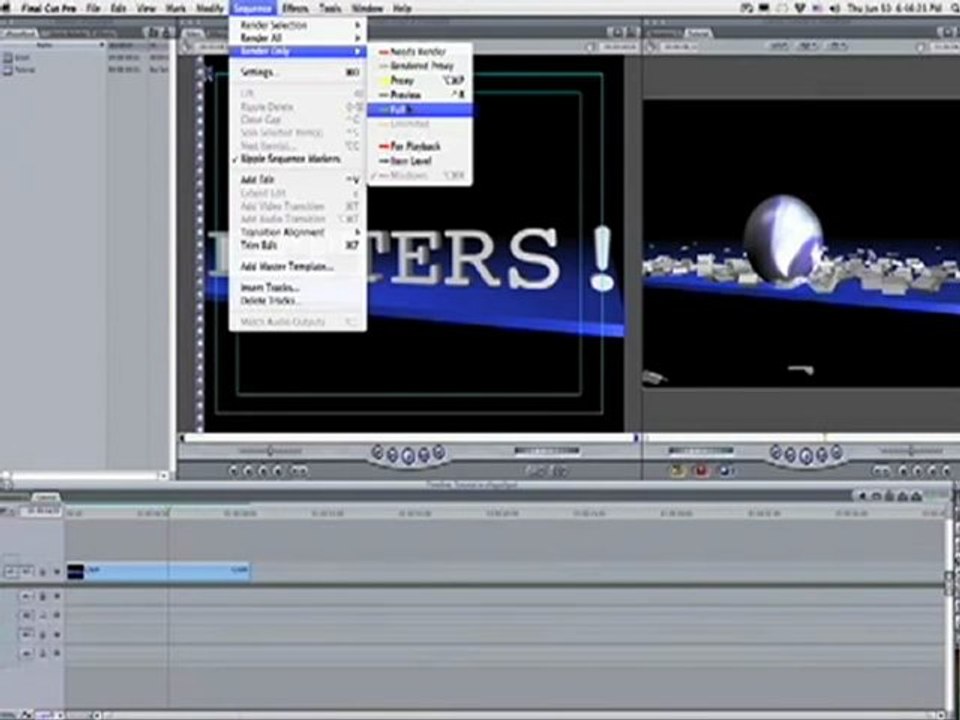Click Viewer shuttle control slider
This screenshot has height=720, width=960.
click(x=270, y=451)
